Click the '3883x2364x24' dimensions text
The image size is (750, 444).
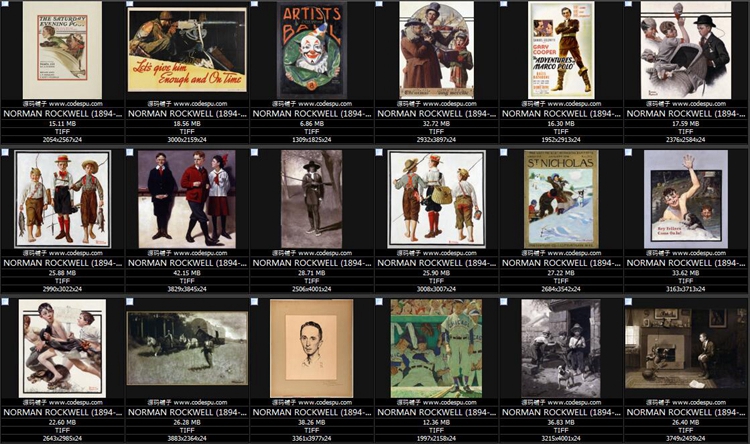tap(187, 438)
